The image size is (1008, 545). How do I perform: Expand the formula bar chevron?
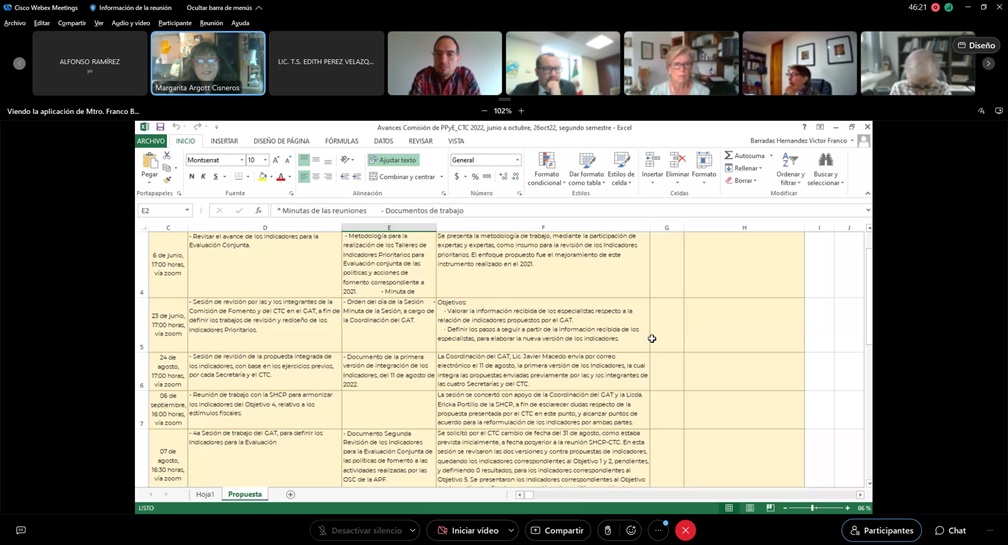[868, 210]
